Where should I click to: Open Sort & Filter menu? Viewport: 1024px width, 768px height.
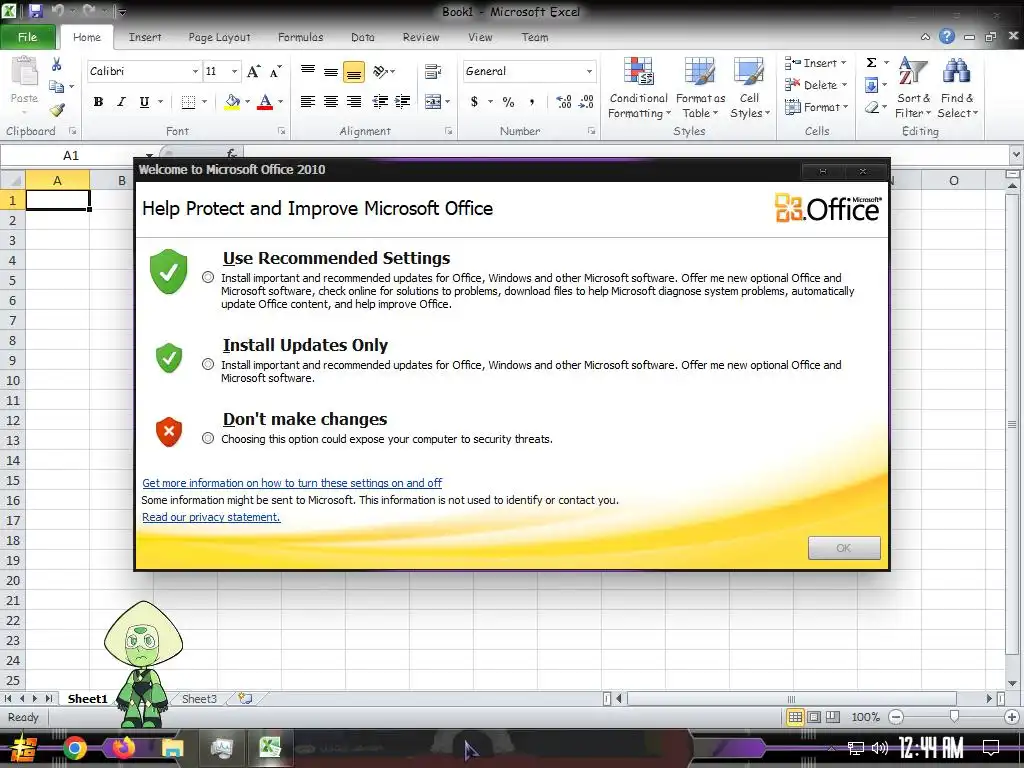913,88
